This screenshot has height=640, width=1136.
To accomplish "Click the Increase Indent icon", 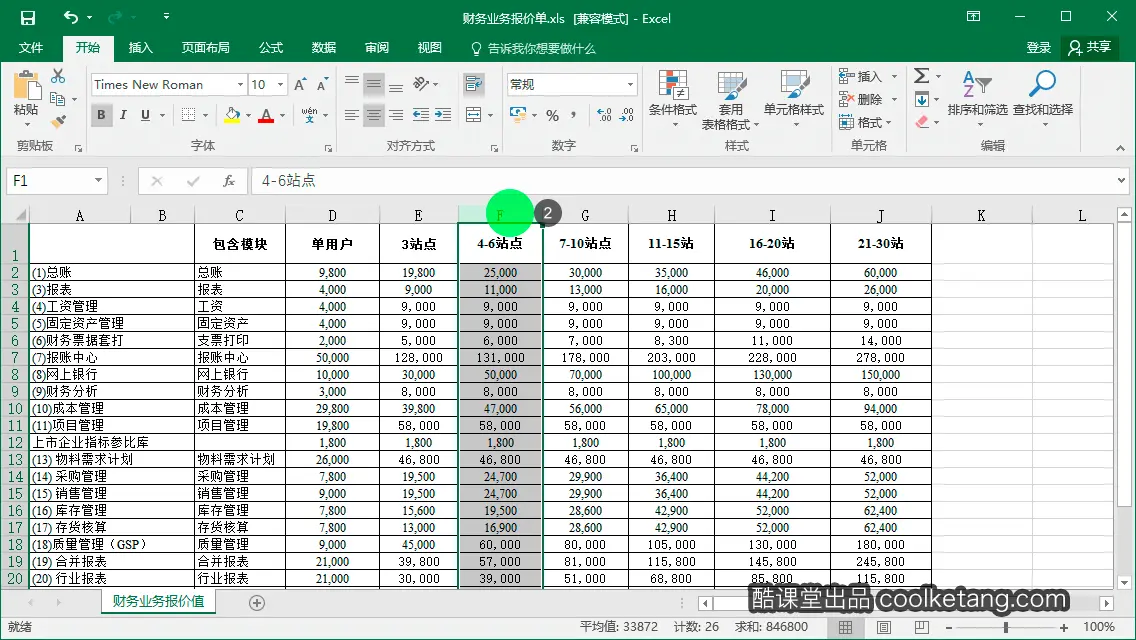I will click(x=443, y=115).
